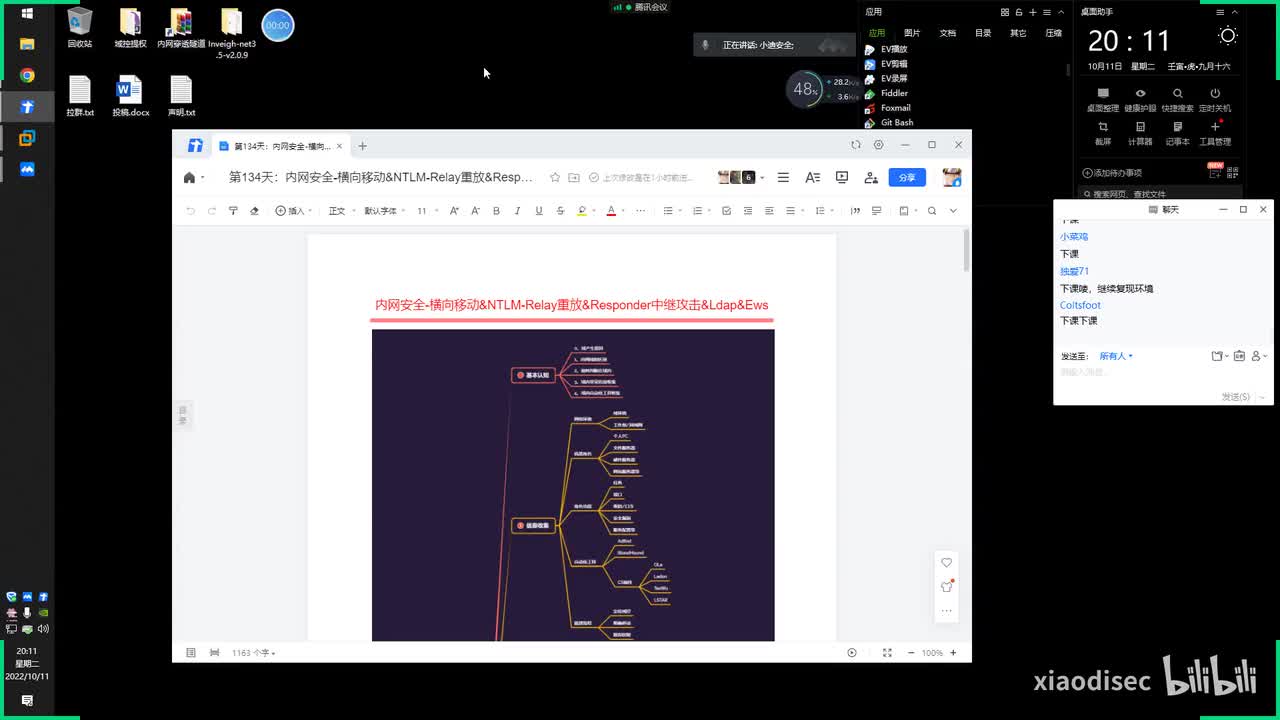Click Chrome icon in the taskbar
The height and width of the screenshot is (720, 1280).
[x=27, y=75]
